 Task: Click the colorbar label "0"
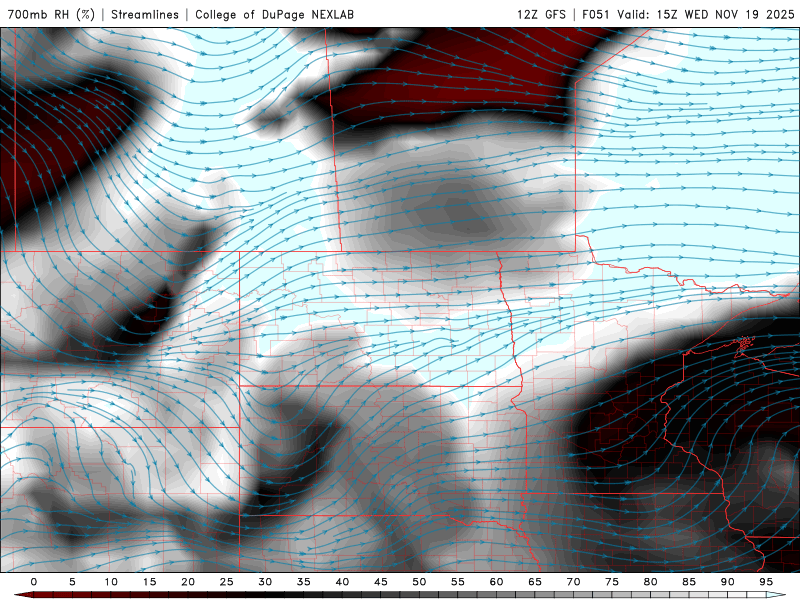pos(34,582)
